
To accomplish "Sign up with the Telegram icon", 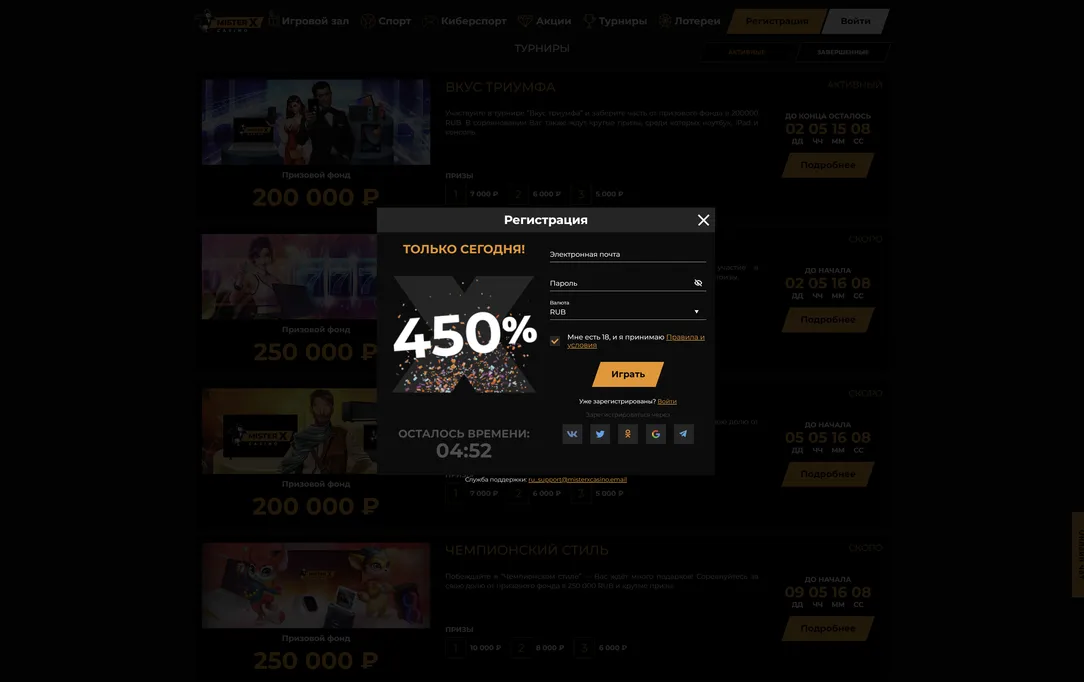I will [684, 434].
